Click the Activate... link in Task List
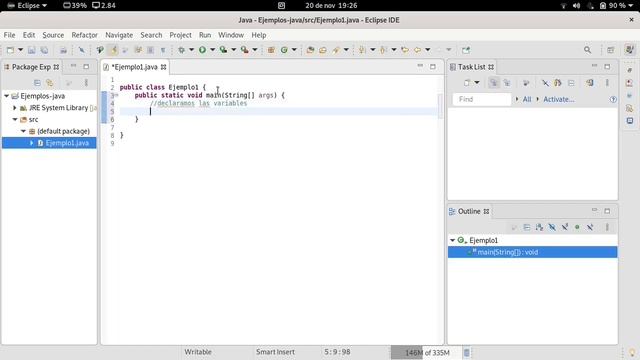This screenshot has height=360, width=640. click(558, 99)
